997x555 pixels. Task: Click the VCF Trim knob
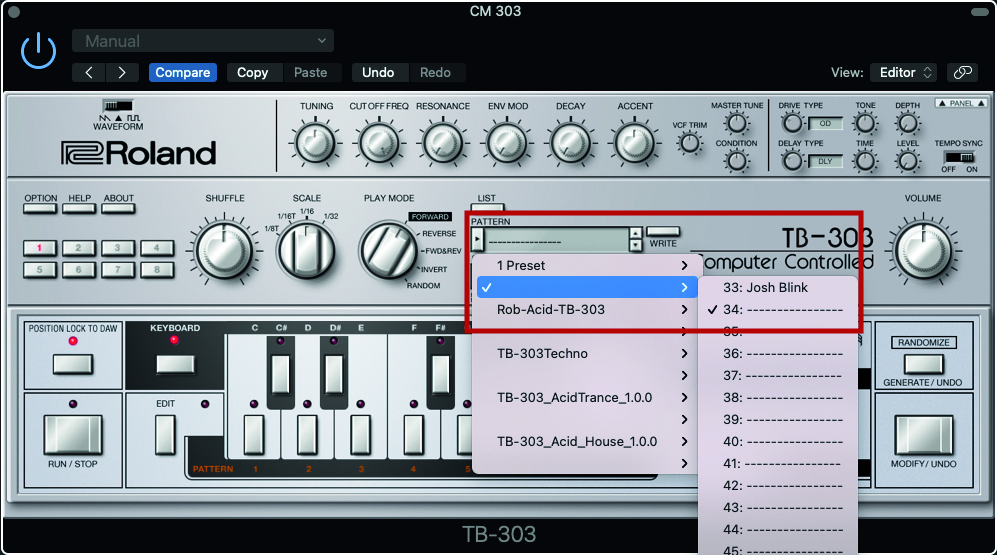(x=689, y=143)
